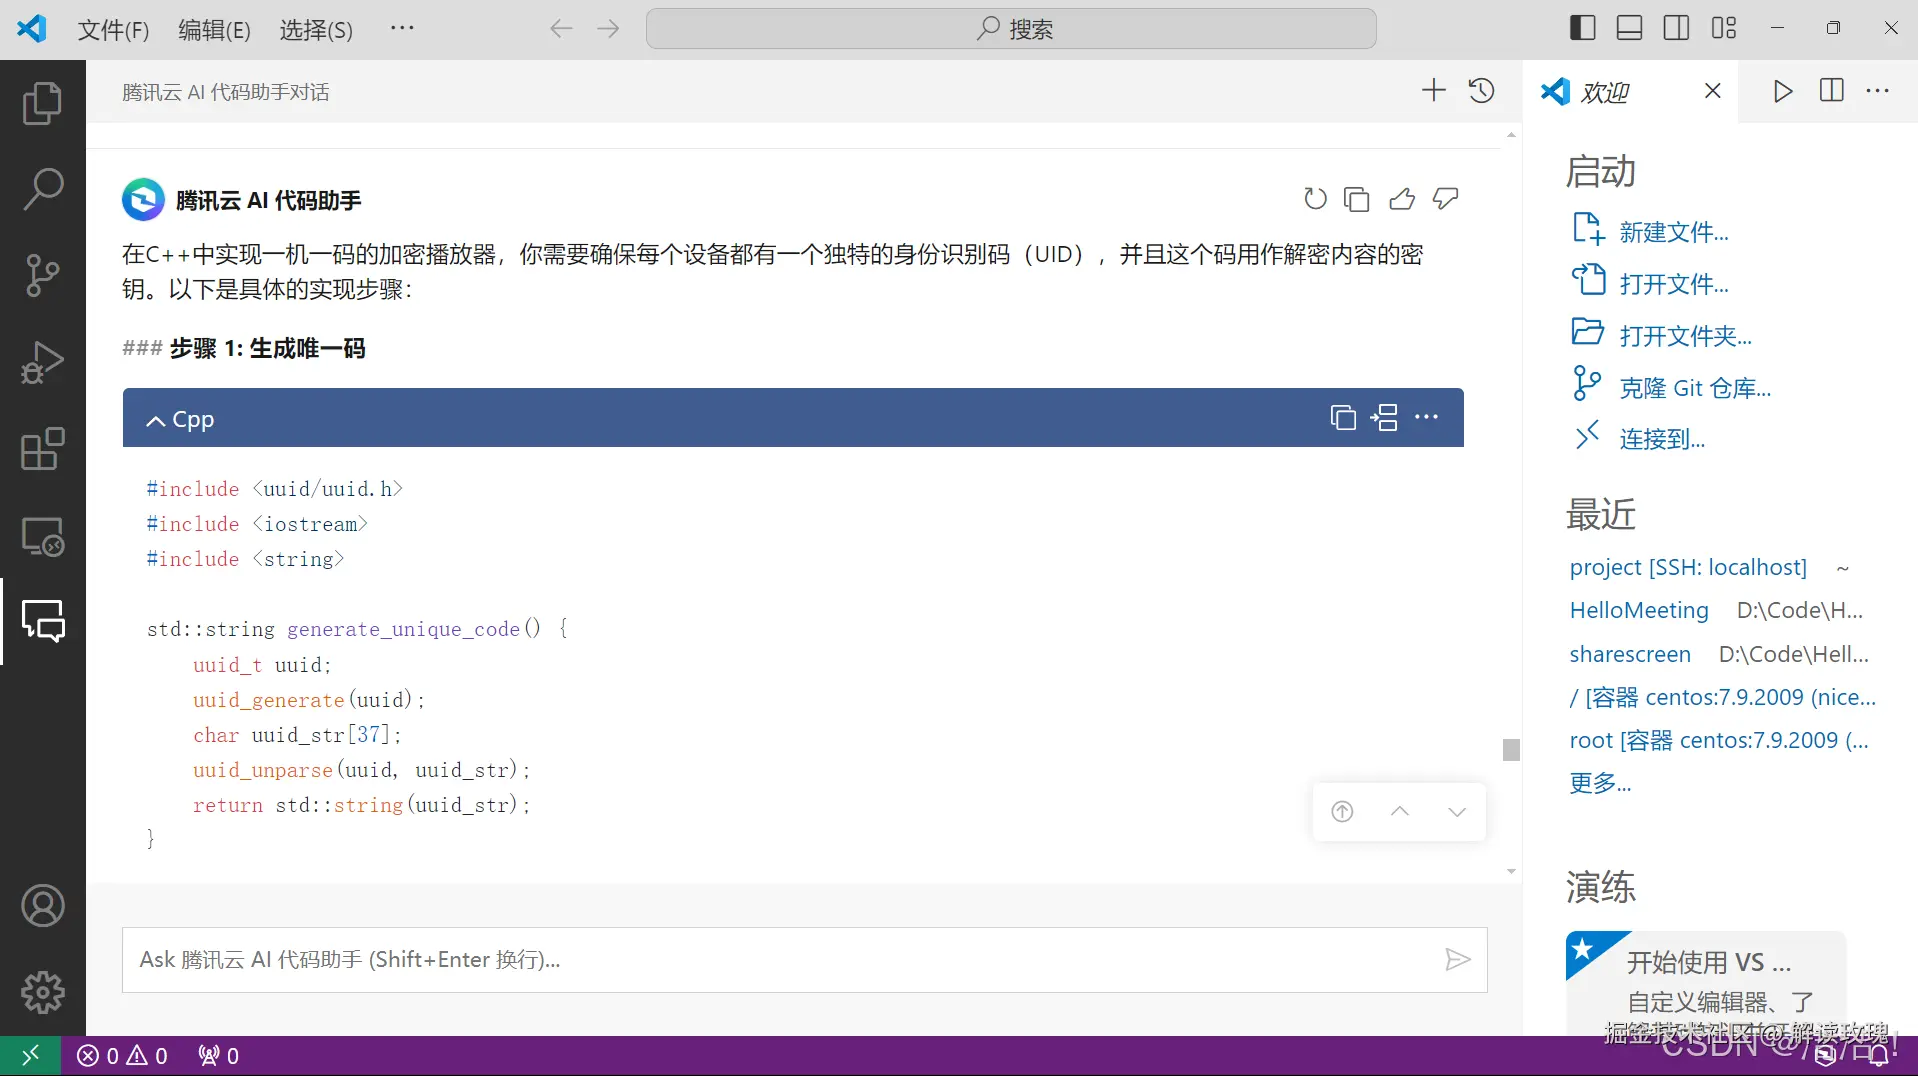Open the remote window indicator in status bar
1918x1076 pixels.
point(30,1056)
